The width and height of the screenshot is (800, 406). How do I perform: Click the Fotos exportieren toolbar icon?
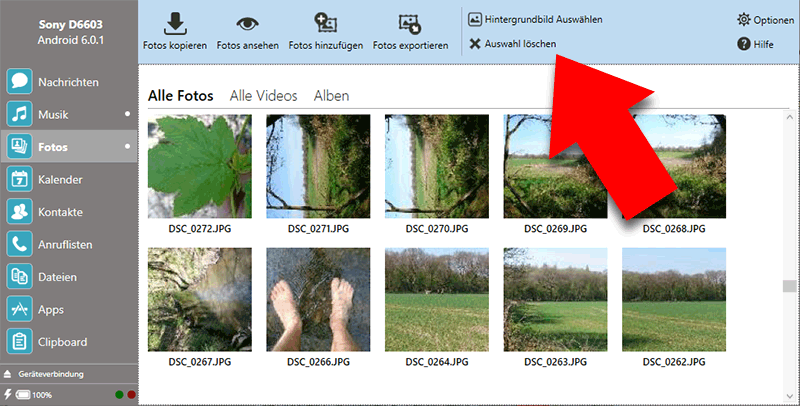pos(410,24)
